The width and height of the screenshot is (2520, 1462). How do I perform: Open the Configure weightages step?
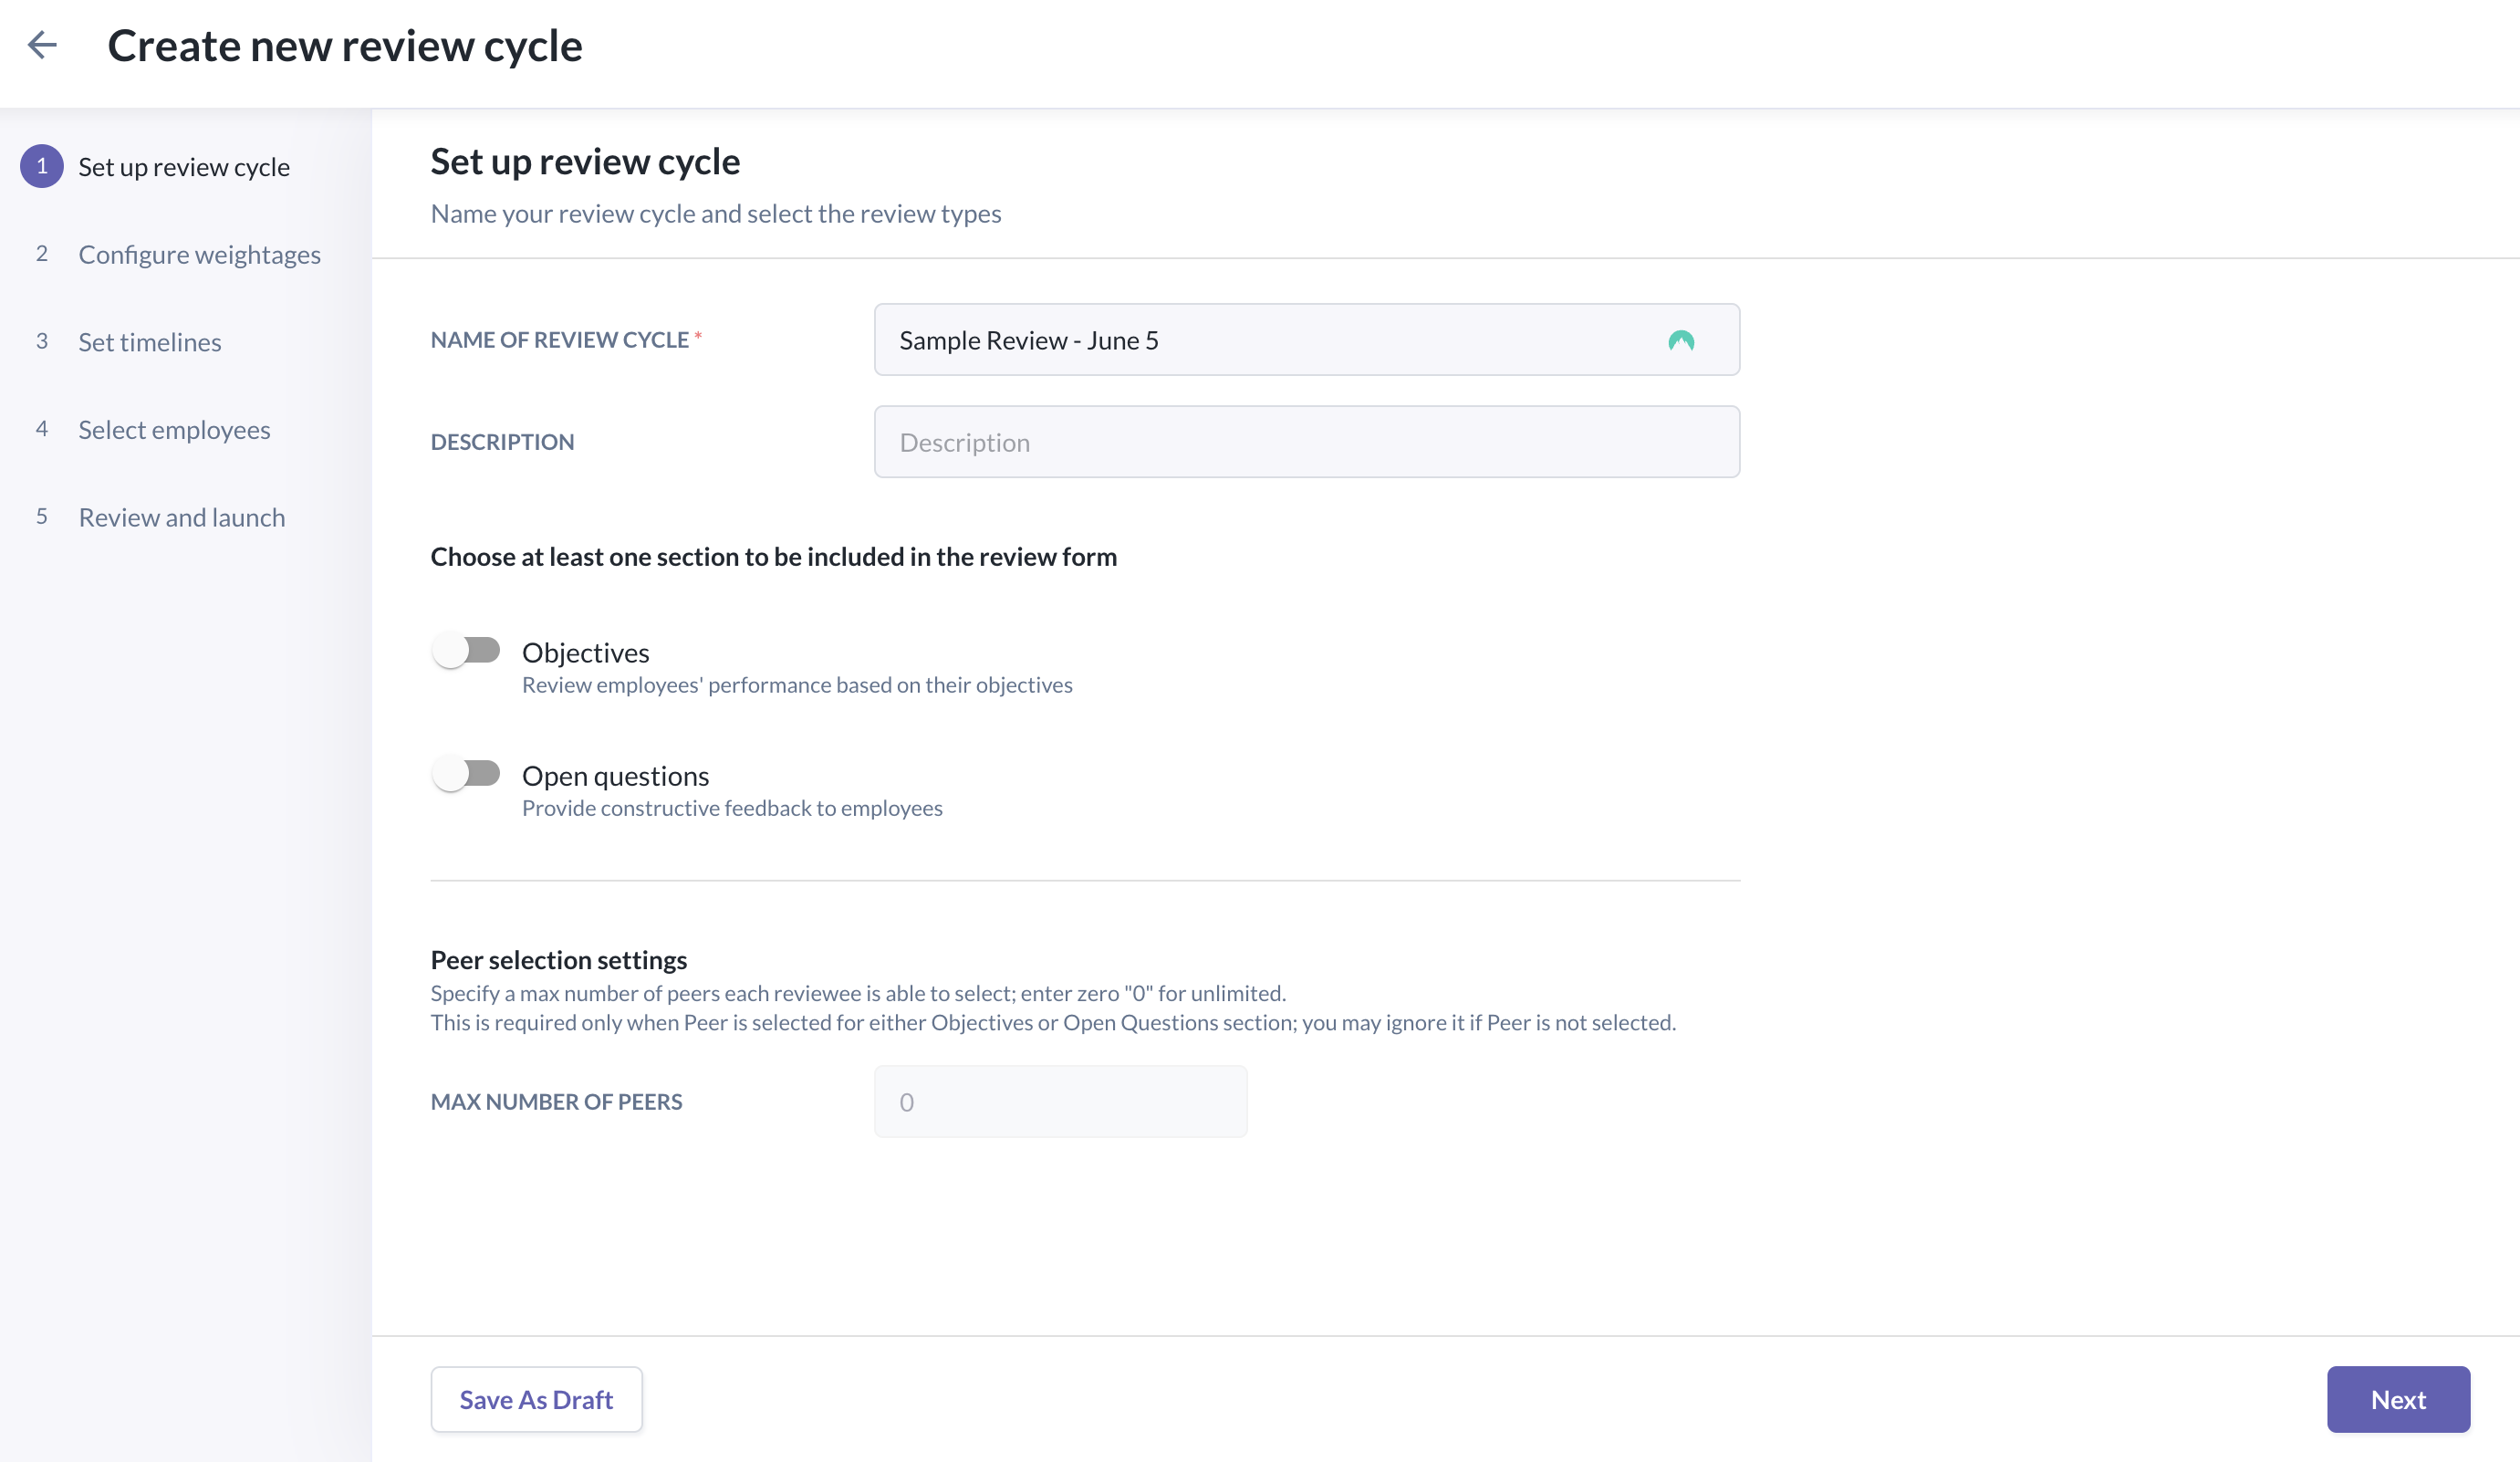[199, 255]
